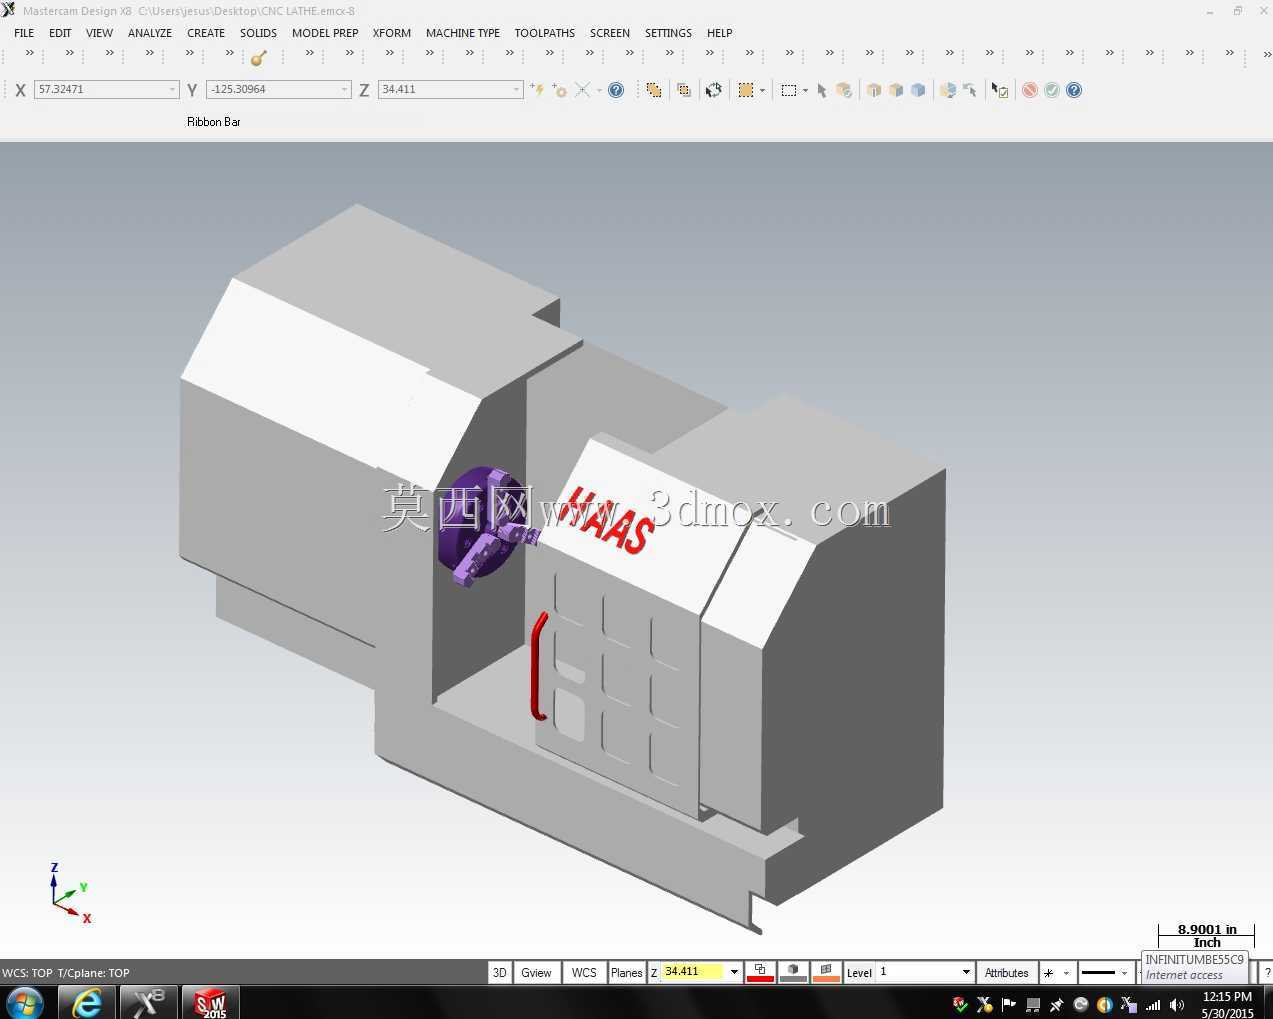Click the yellow Z depth field in status bar
1273x1019 pixels.
[x=693, y=972]
